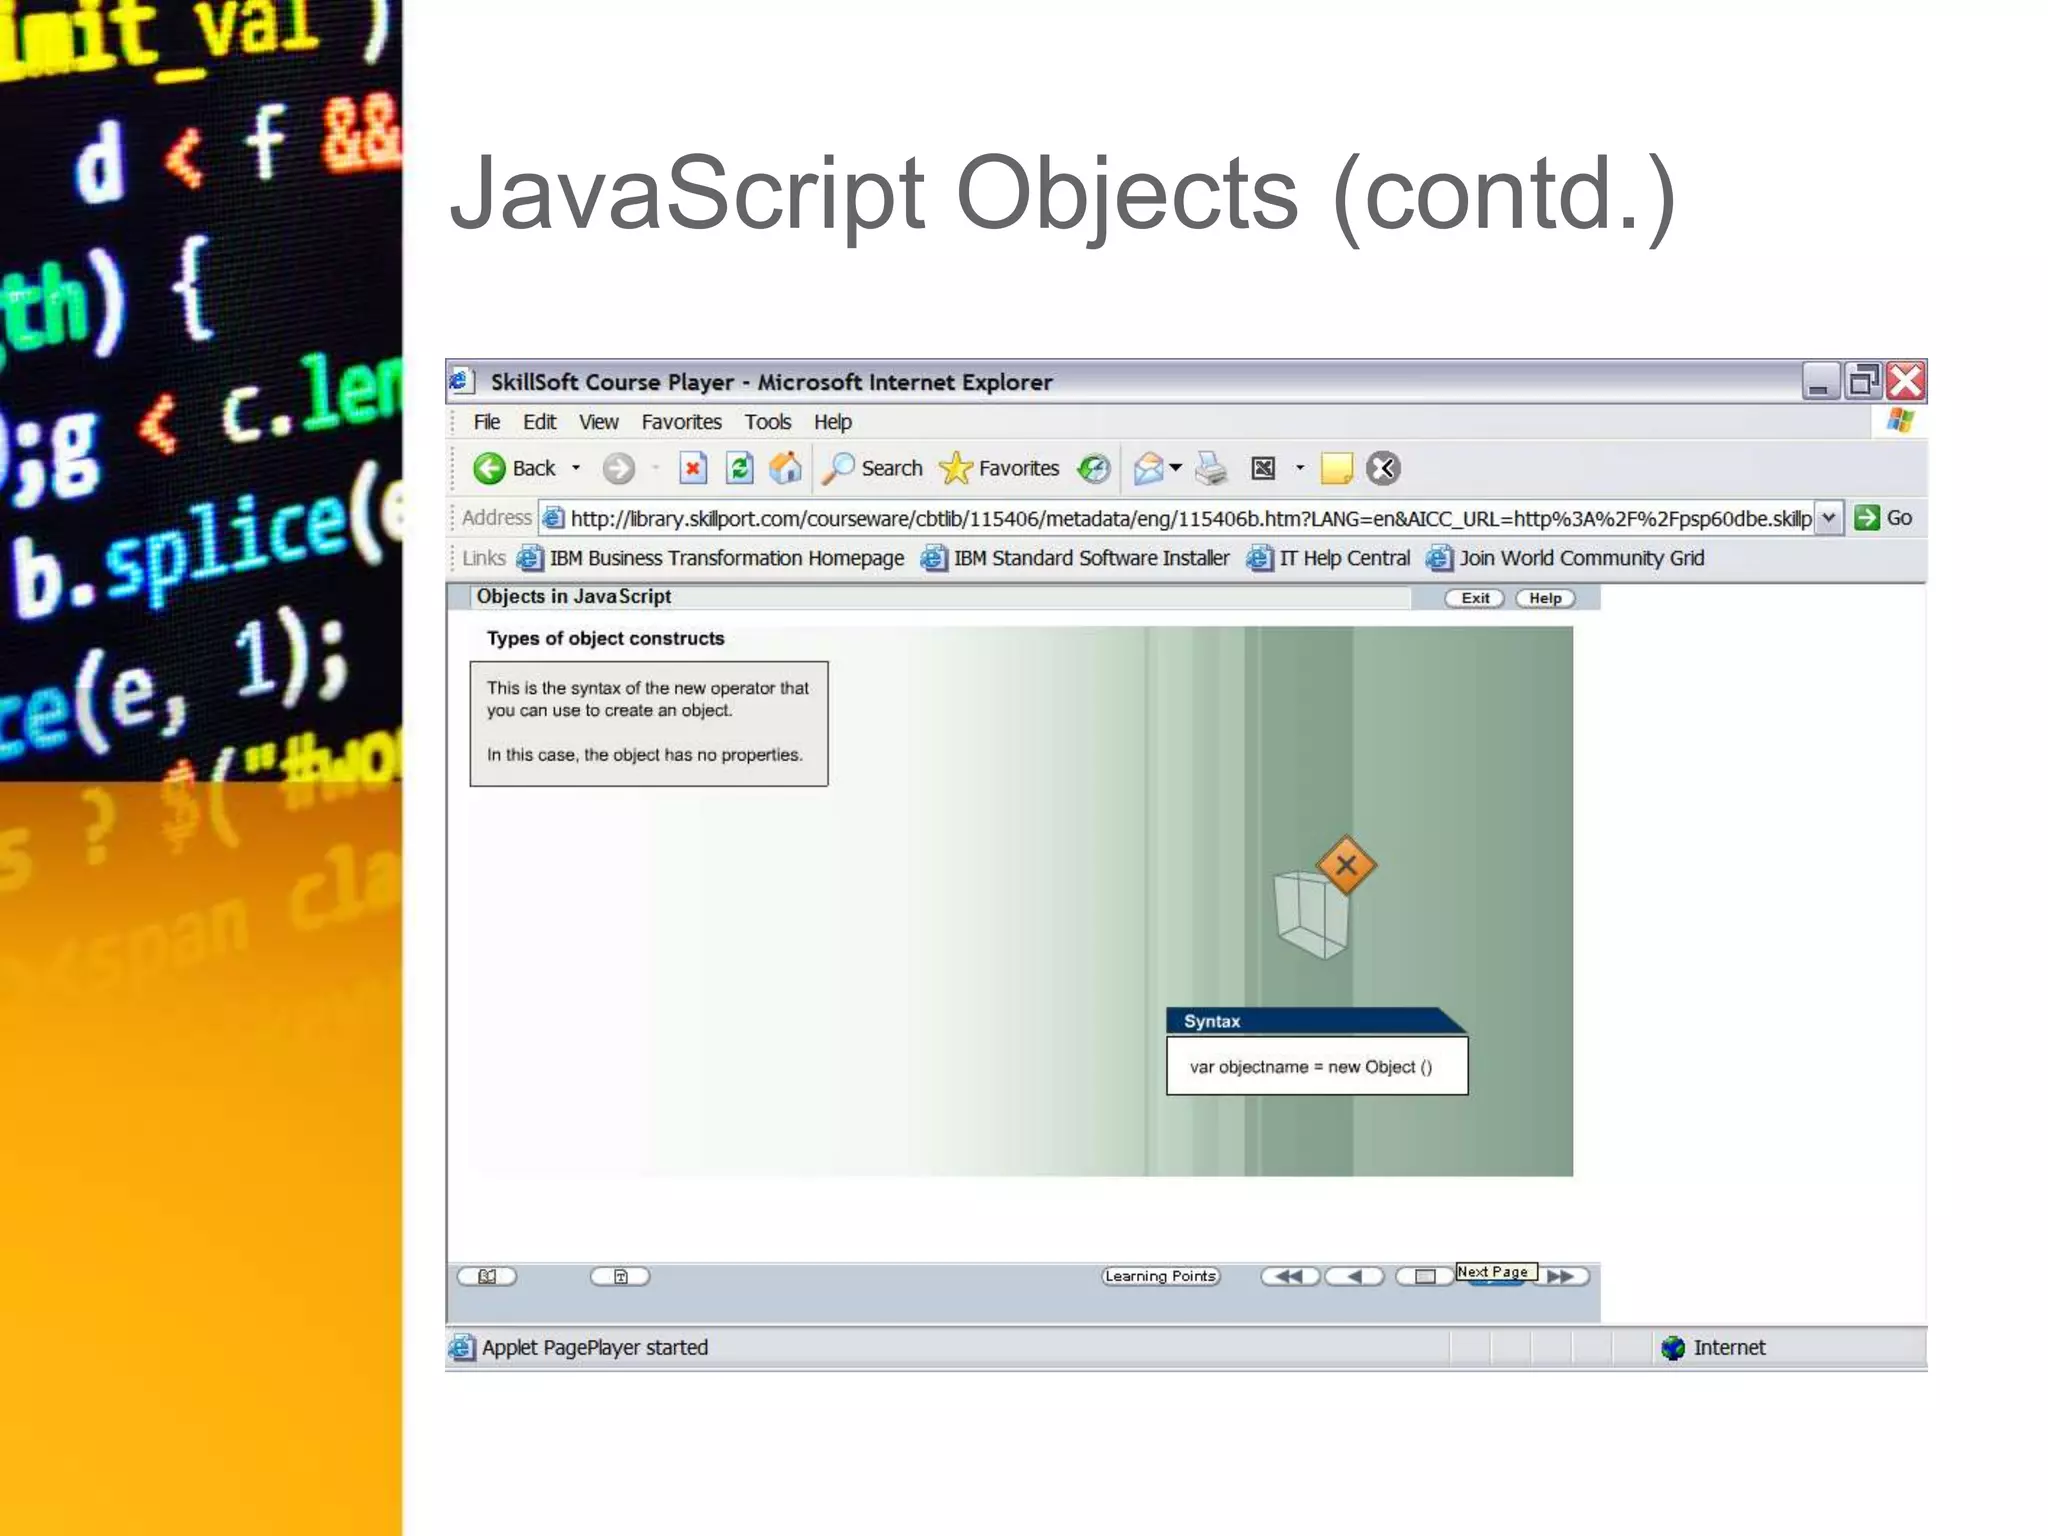
Task: Go to previous page arrow button
Action: point(1355,1276)
